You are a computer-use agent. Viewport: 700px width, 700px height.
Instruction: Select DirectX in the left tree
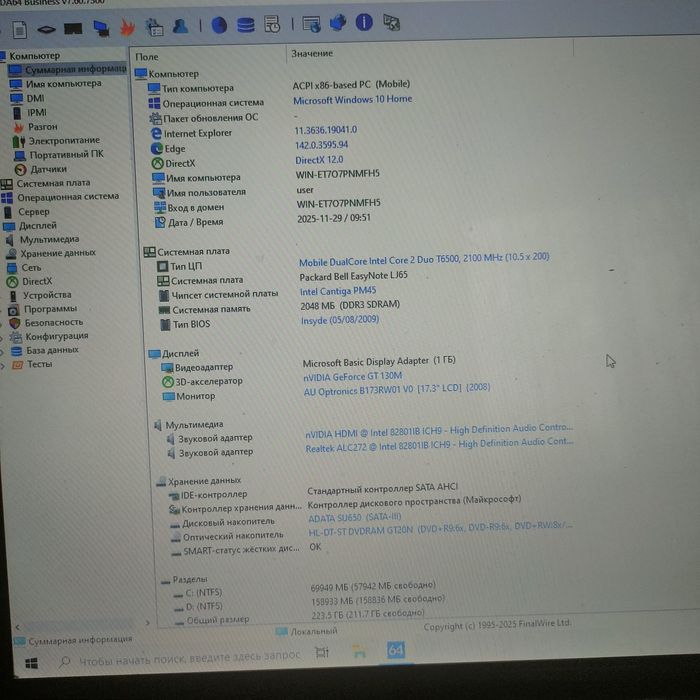[37, 281]
